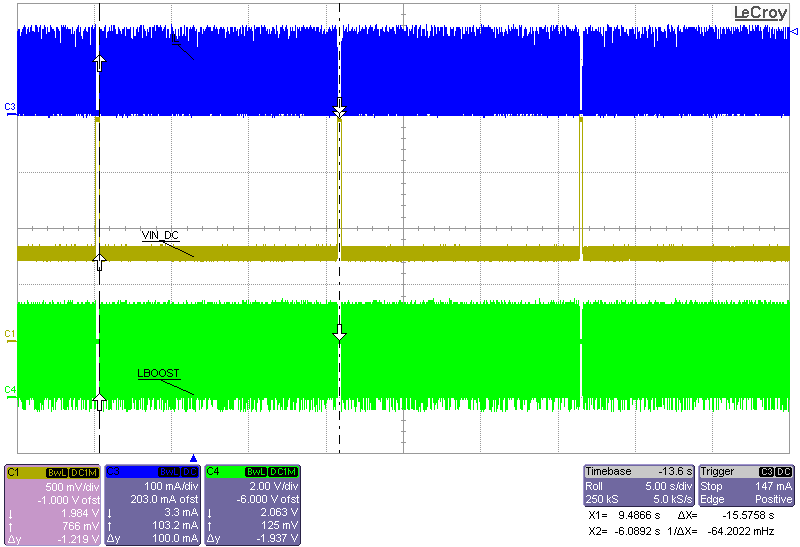Screen dimensions: 800x547
Task: Click the 5.0 kS/s sample rate value
Action: pyautogui.click(x=673, y=499)
